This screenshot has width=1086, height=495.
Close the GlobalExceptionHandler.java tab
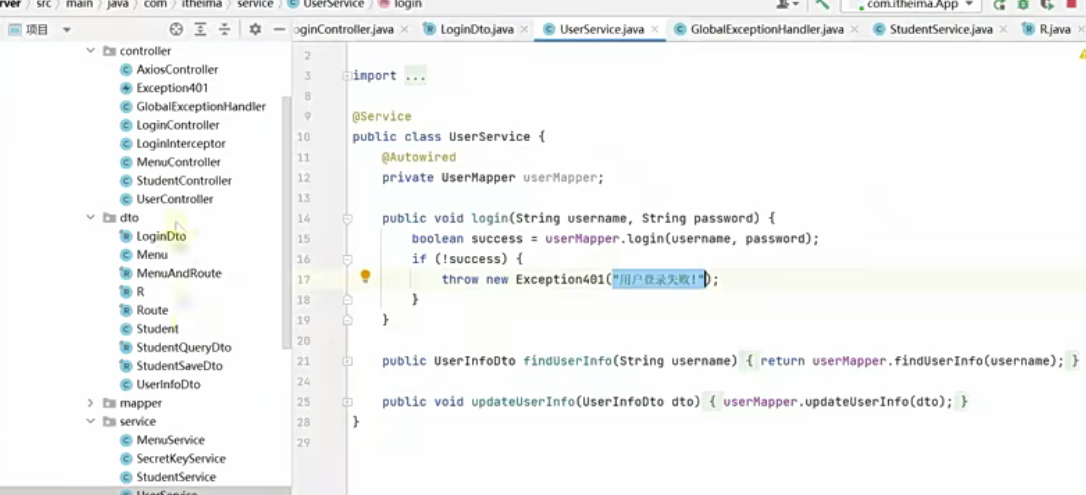tap(855, 29)
